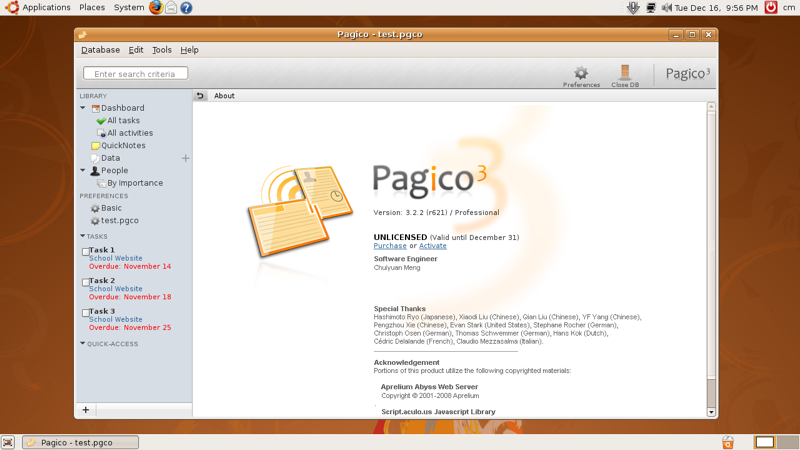Click the Close DB door icon

point(624,72)
